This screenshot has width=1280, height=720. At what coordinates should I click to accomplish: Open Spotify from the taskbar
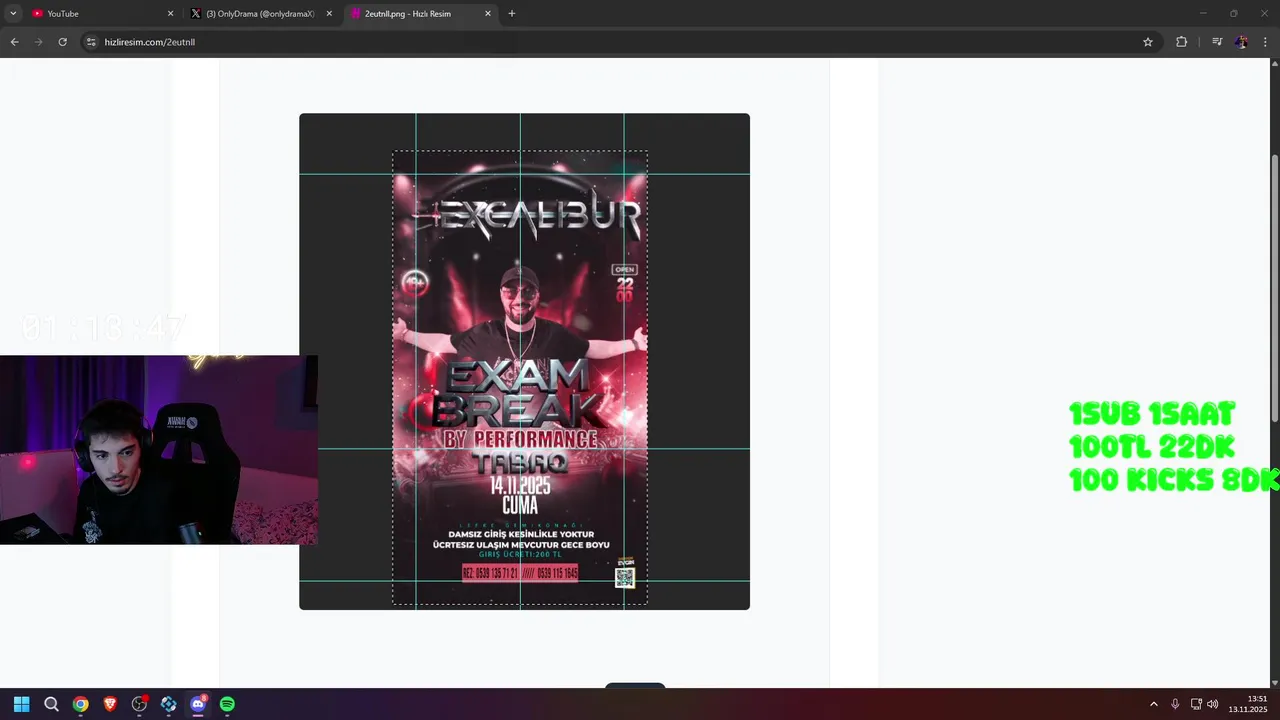coord(227,704)
